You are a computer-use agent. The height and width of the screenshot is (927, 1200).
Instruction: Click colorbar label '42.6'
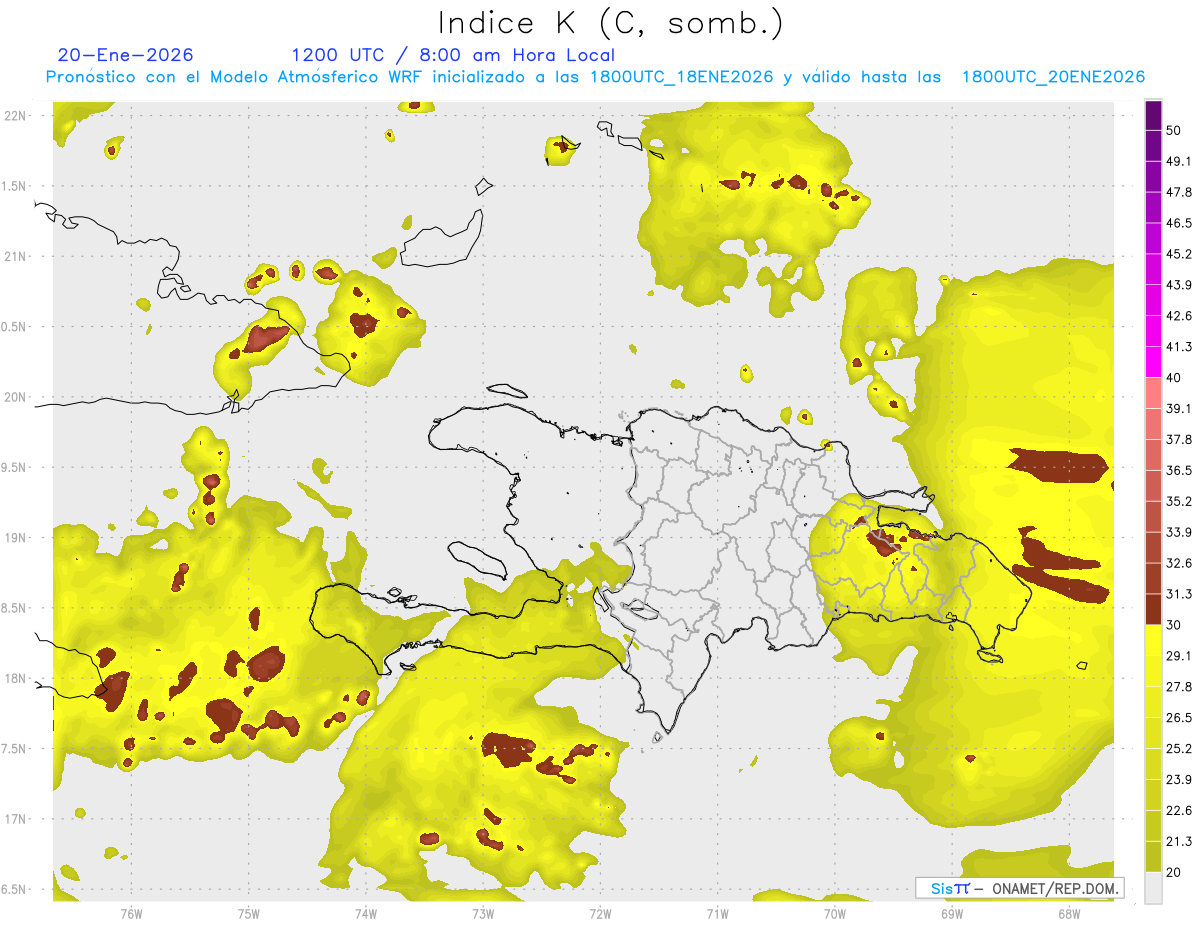pyautogui.click(x=1180, y=316)
